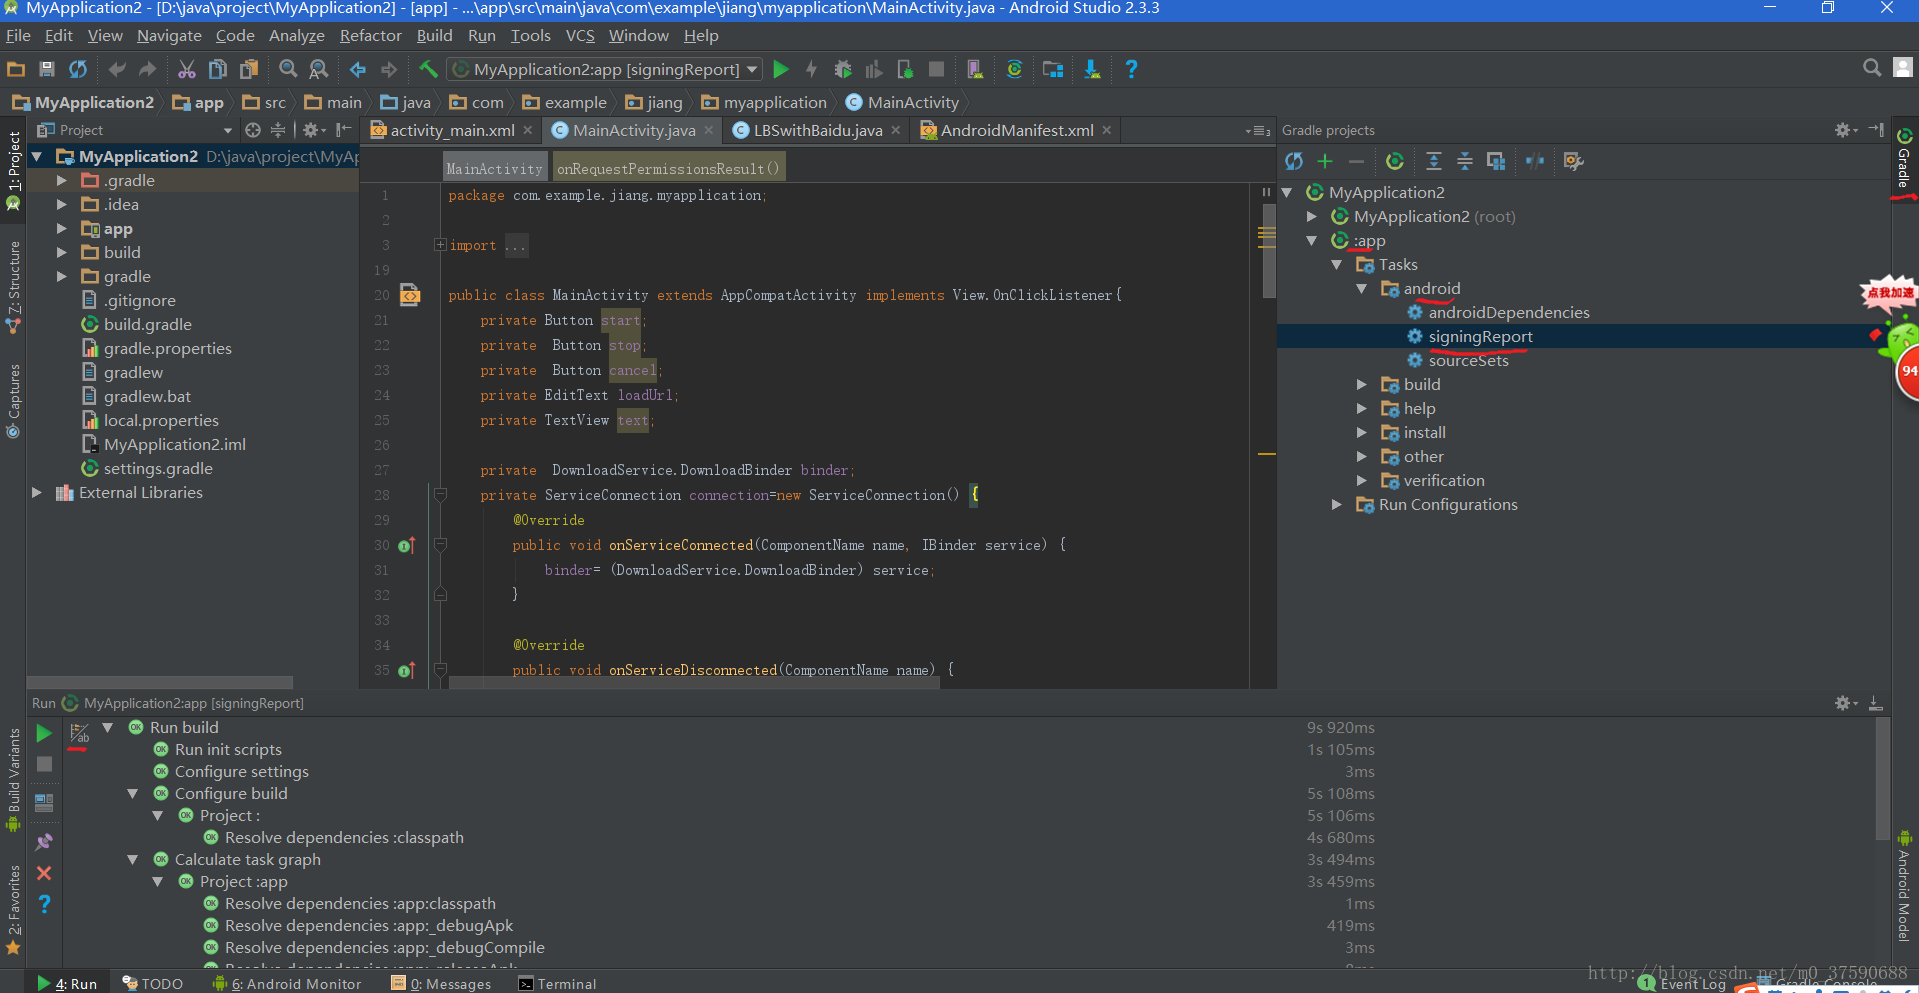Close the Run panel with red X

44,873
